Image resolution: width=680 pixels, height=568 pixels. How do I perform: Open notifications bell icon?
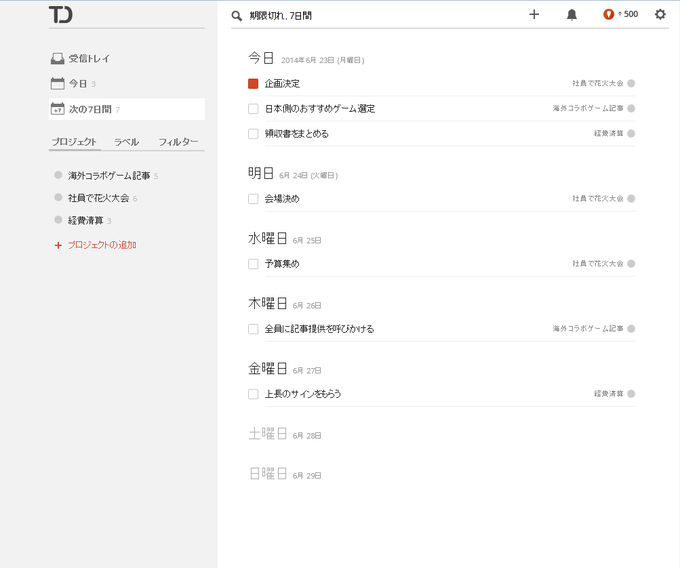click(572, 15)
